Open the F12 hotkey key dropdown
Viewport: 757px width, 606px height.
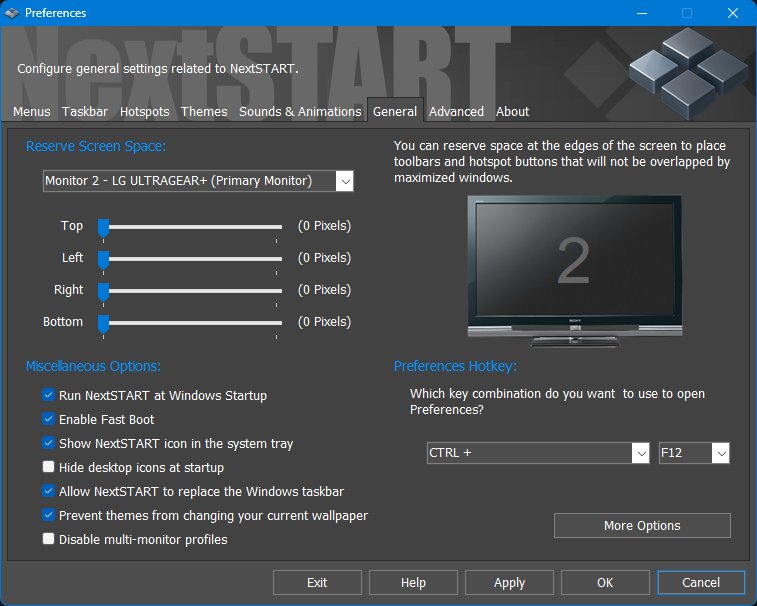pos(694,453)
